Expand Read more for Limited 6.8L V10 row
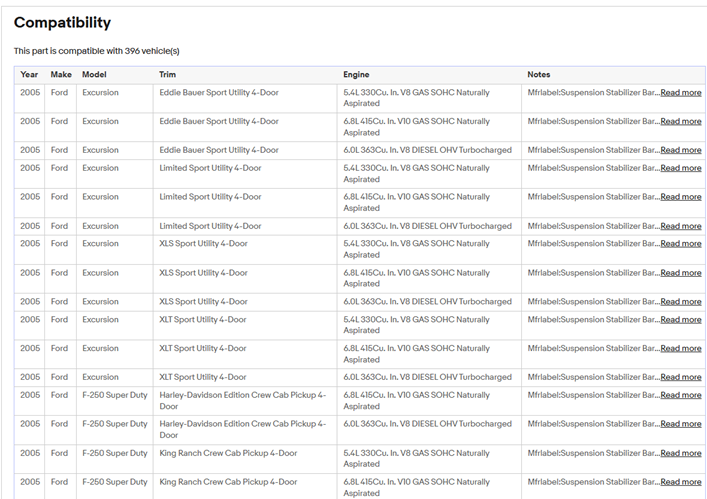The image size is (707, 499). click(x=680, y=198)
